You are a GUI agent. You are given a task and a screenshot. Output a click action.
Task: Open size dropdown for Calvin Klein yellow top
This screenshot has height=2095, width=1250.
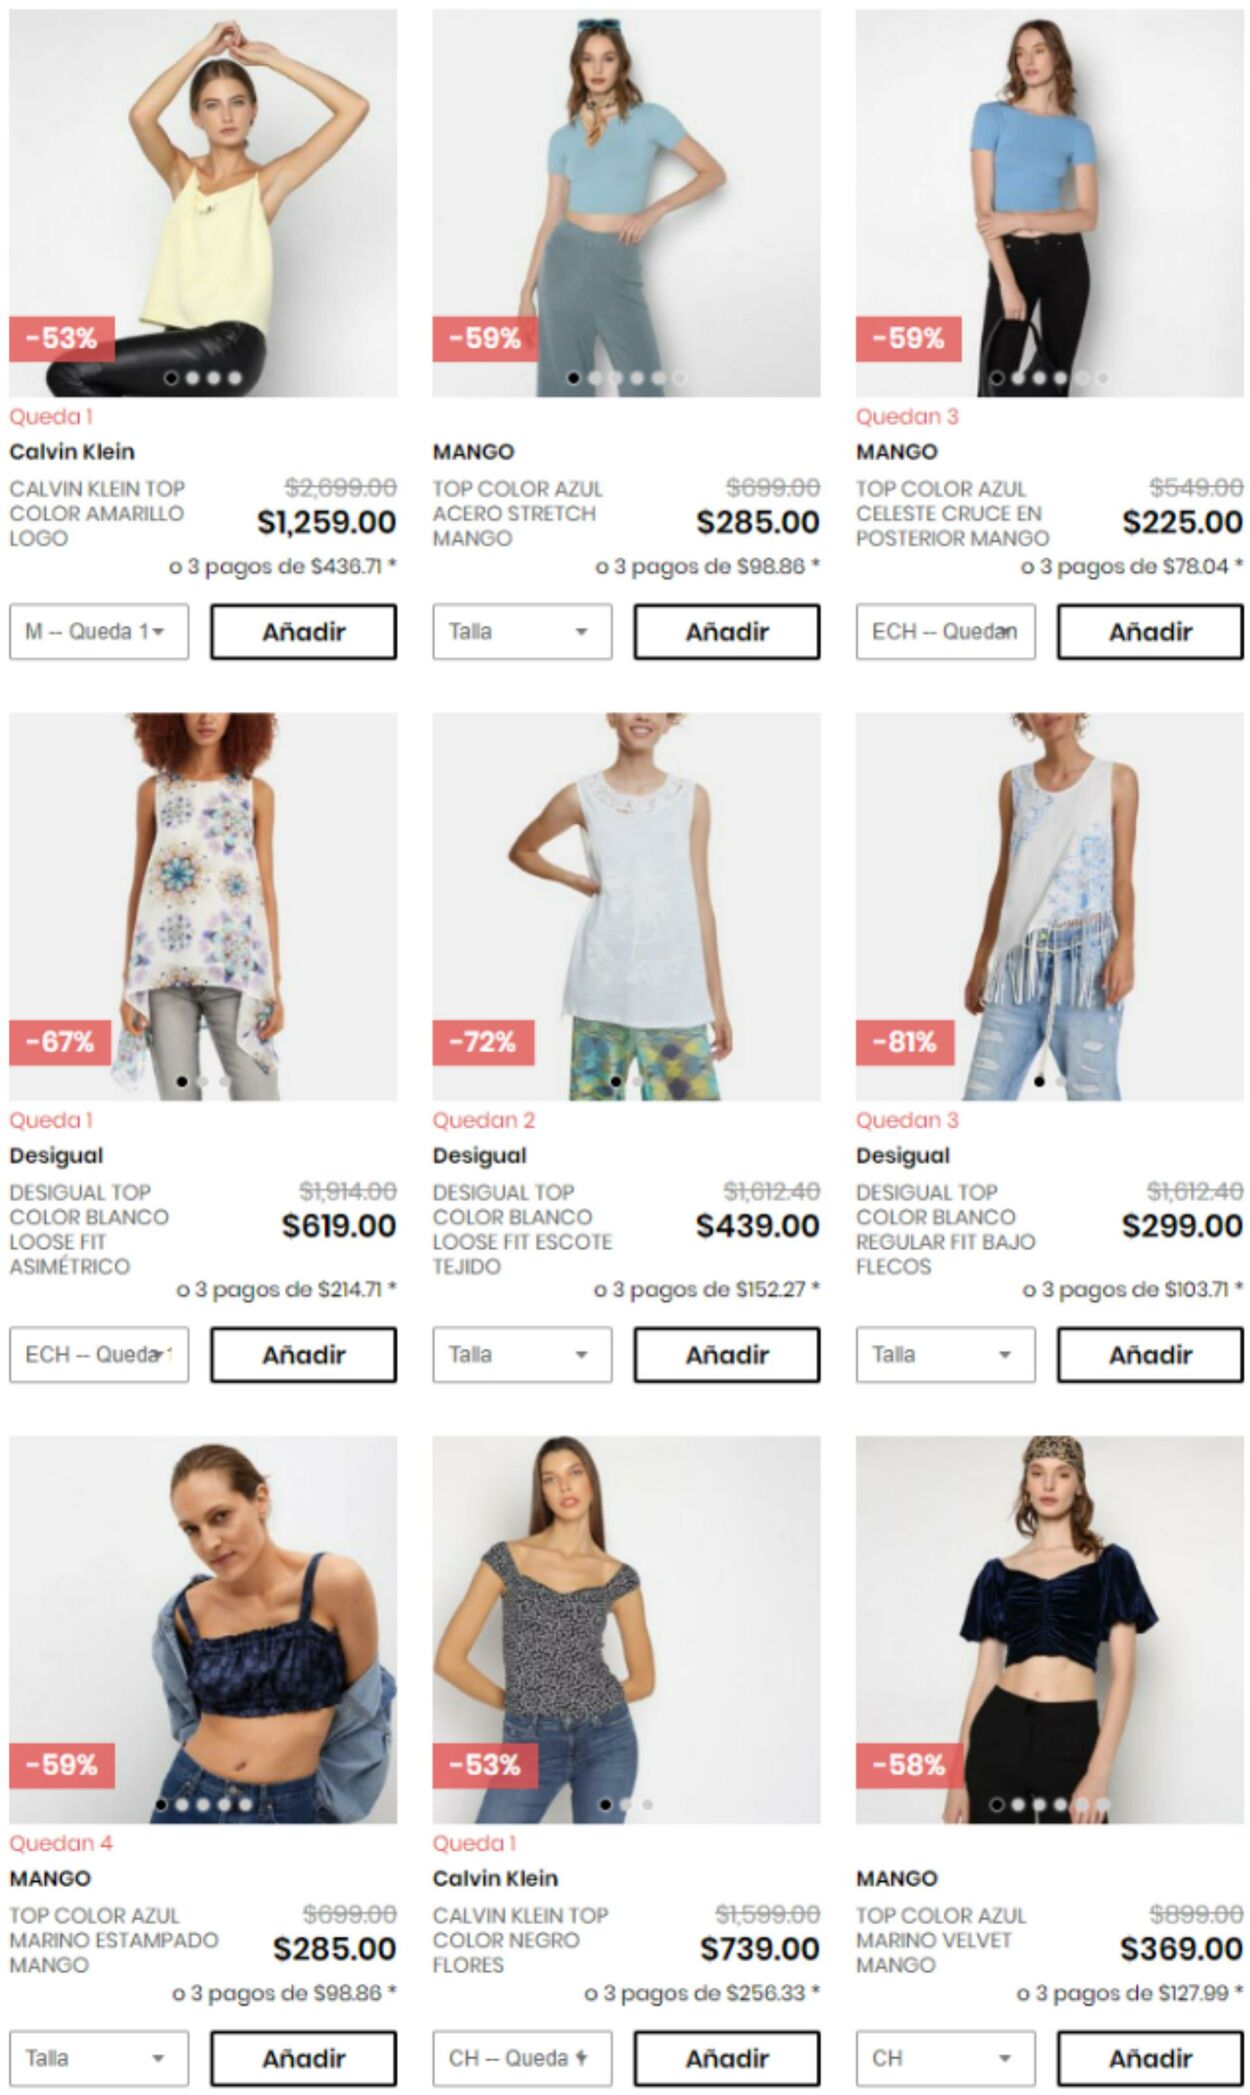(x=99, y=631)
